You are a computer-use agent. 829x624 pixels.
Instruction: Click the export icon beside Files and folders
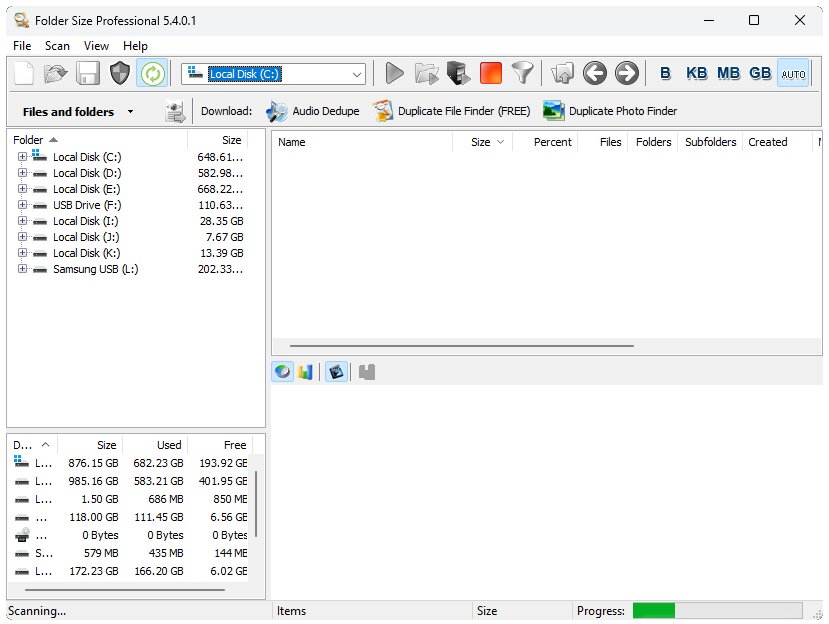(175, 111)
